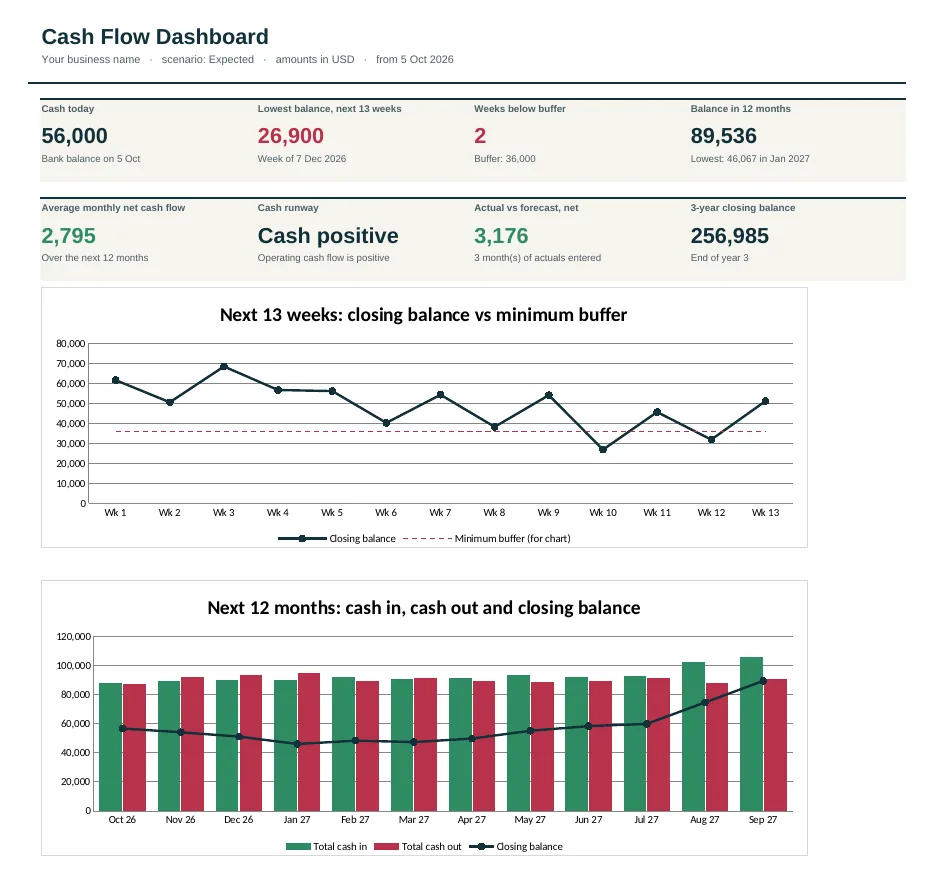Viewport: 934px width, 884px height.
Task: Click the Wk 1 closing balance data point
Action: (x=116, y=380)
